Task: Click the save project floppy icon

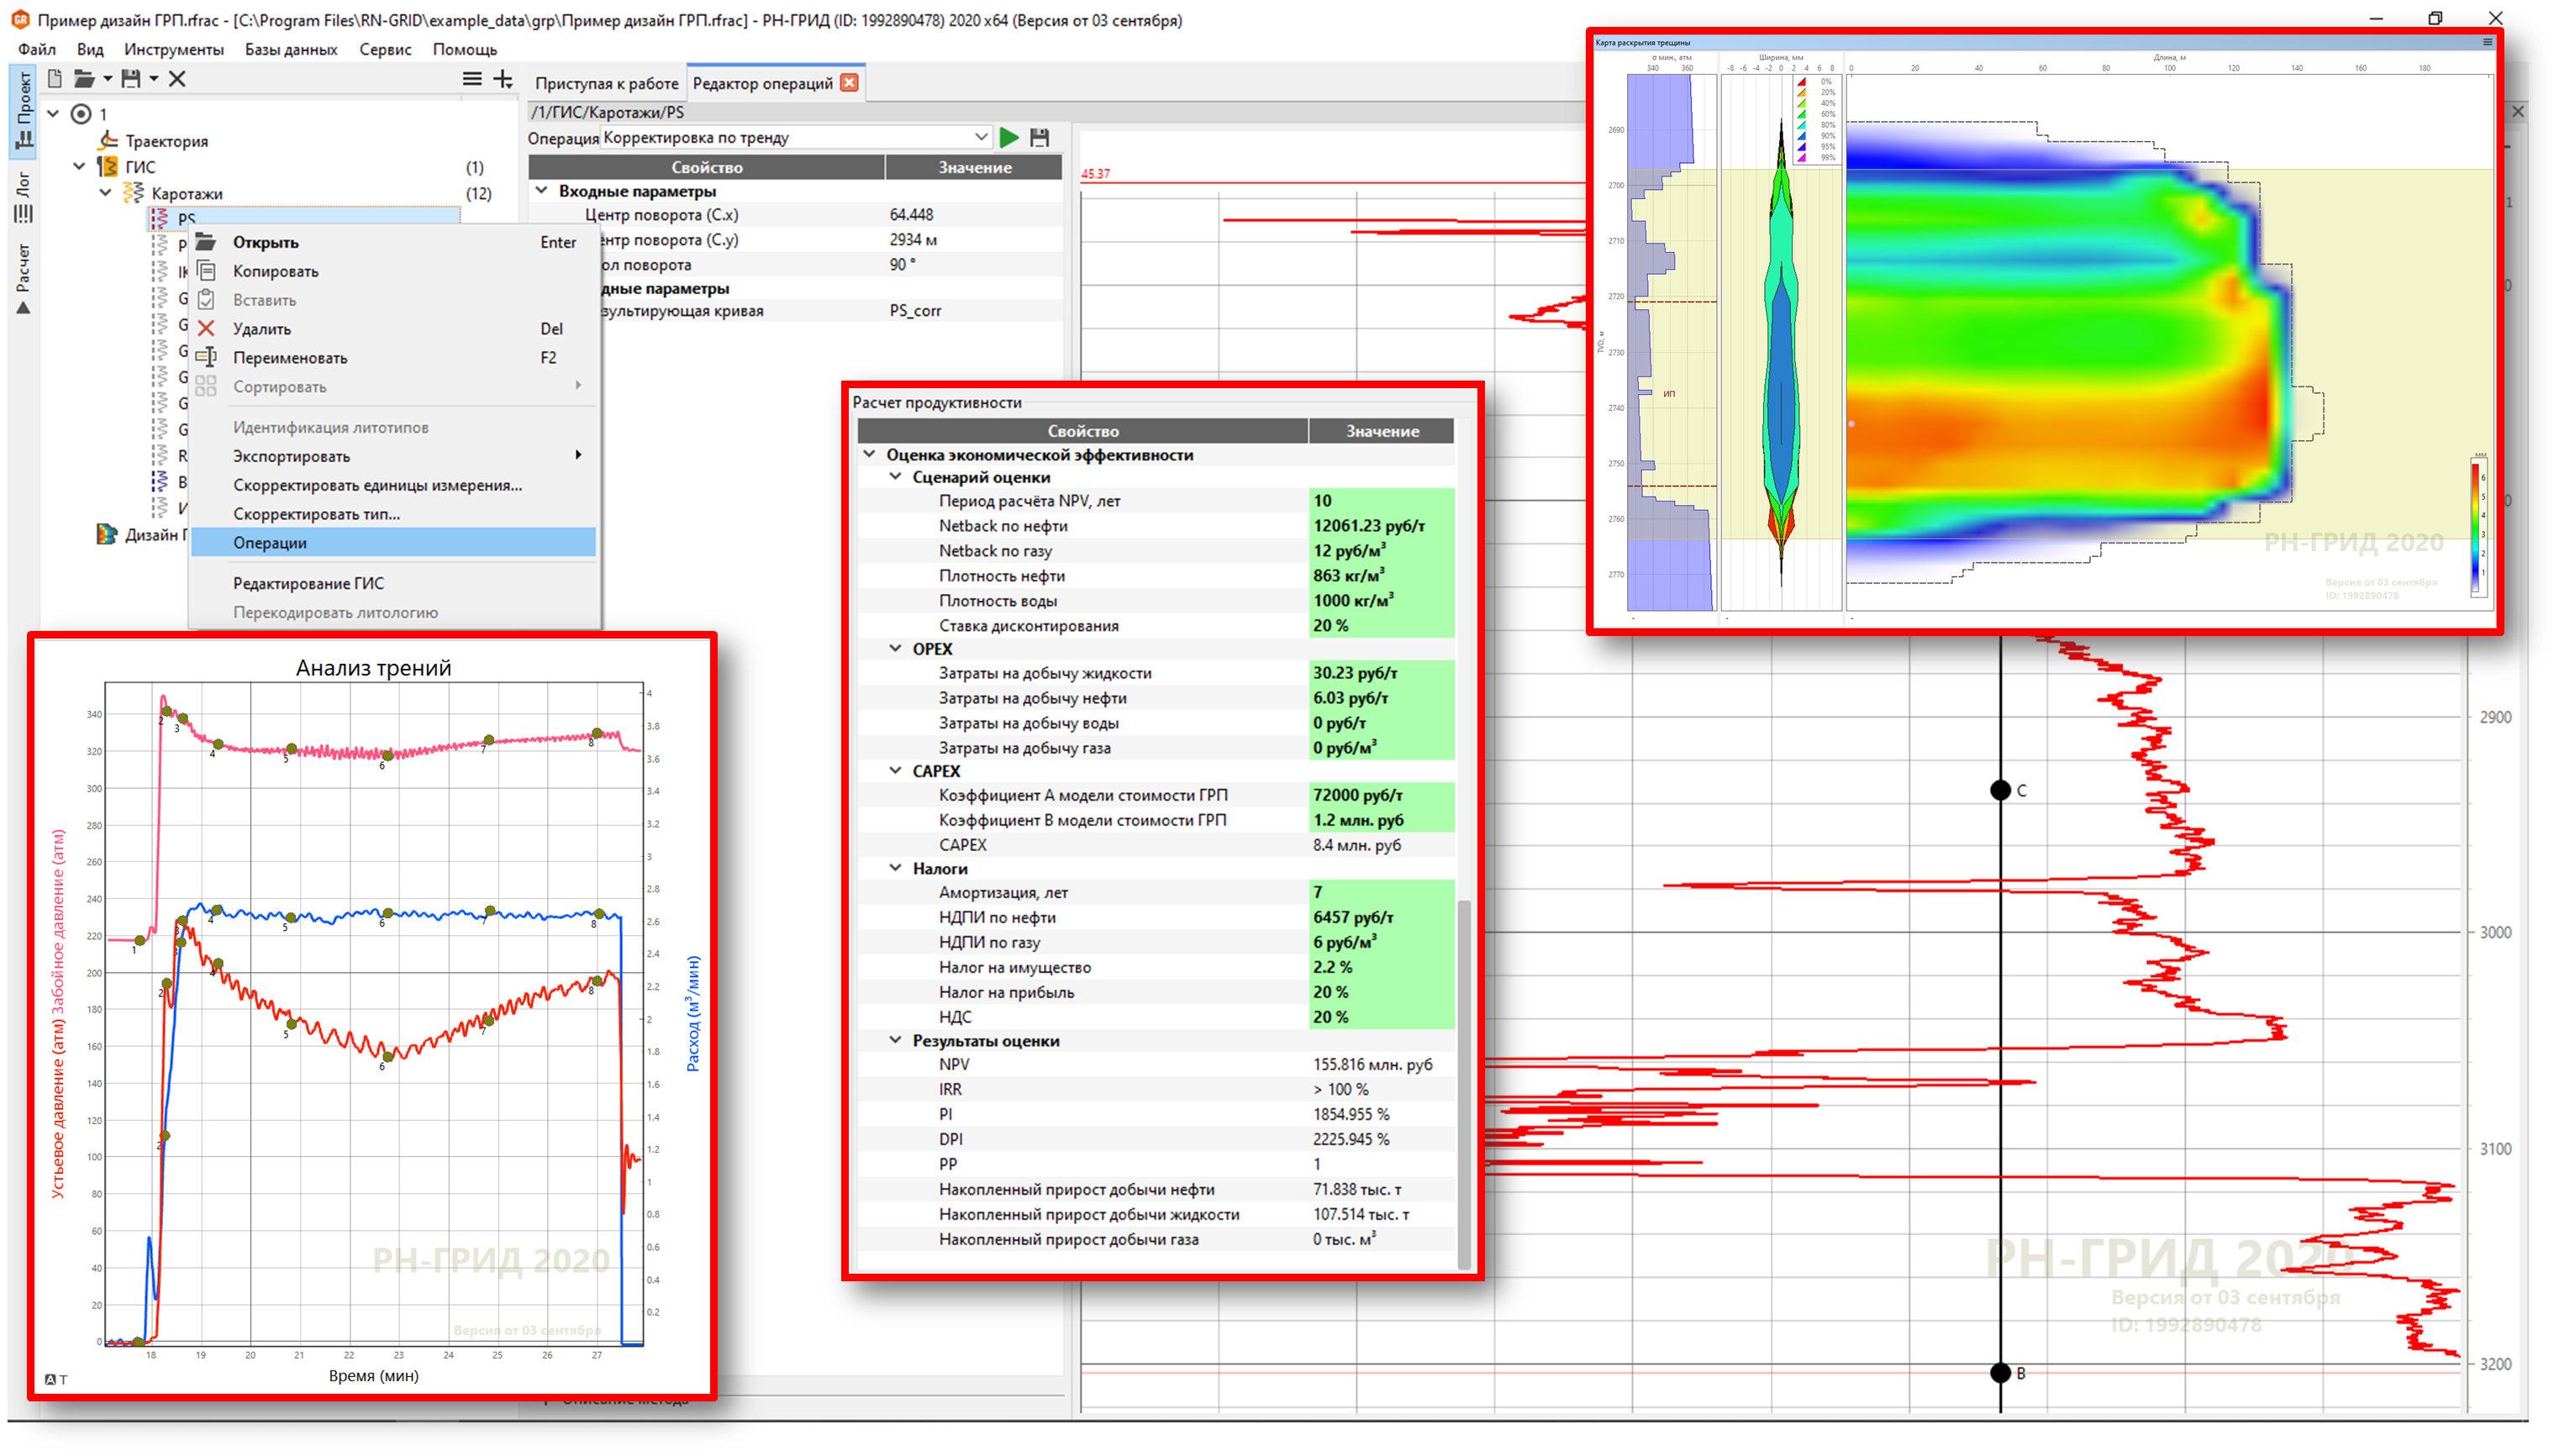Action: 131,78
